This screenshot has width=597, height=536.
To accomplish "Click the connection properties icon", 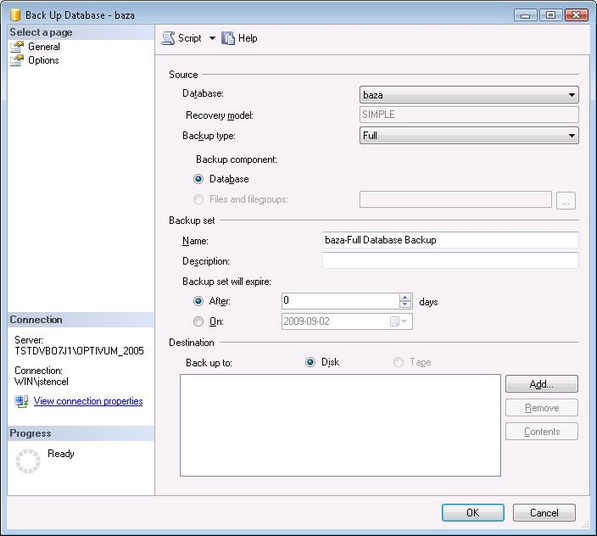I will (21, 401).
